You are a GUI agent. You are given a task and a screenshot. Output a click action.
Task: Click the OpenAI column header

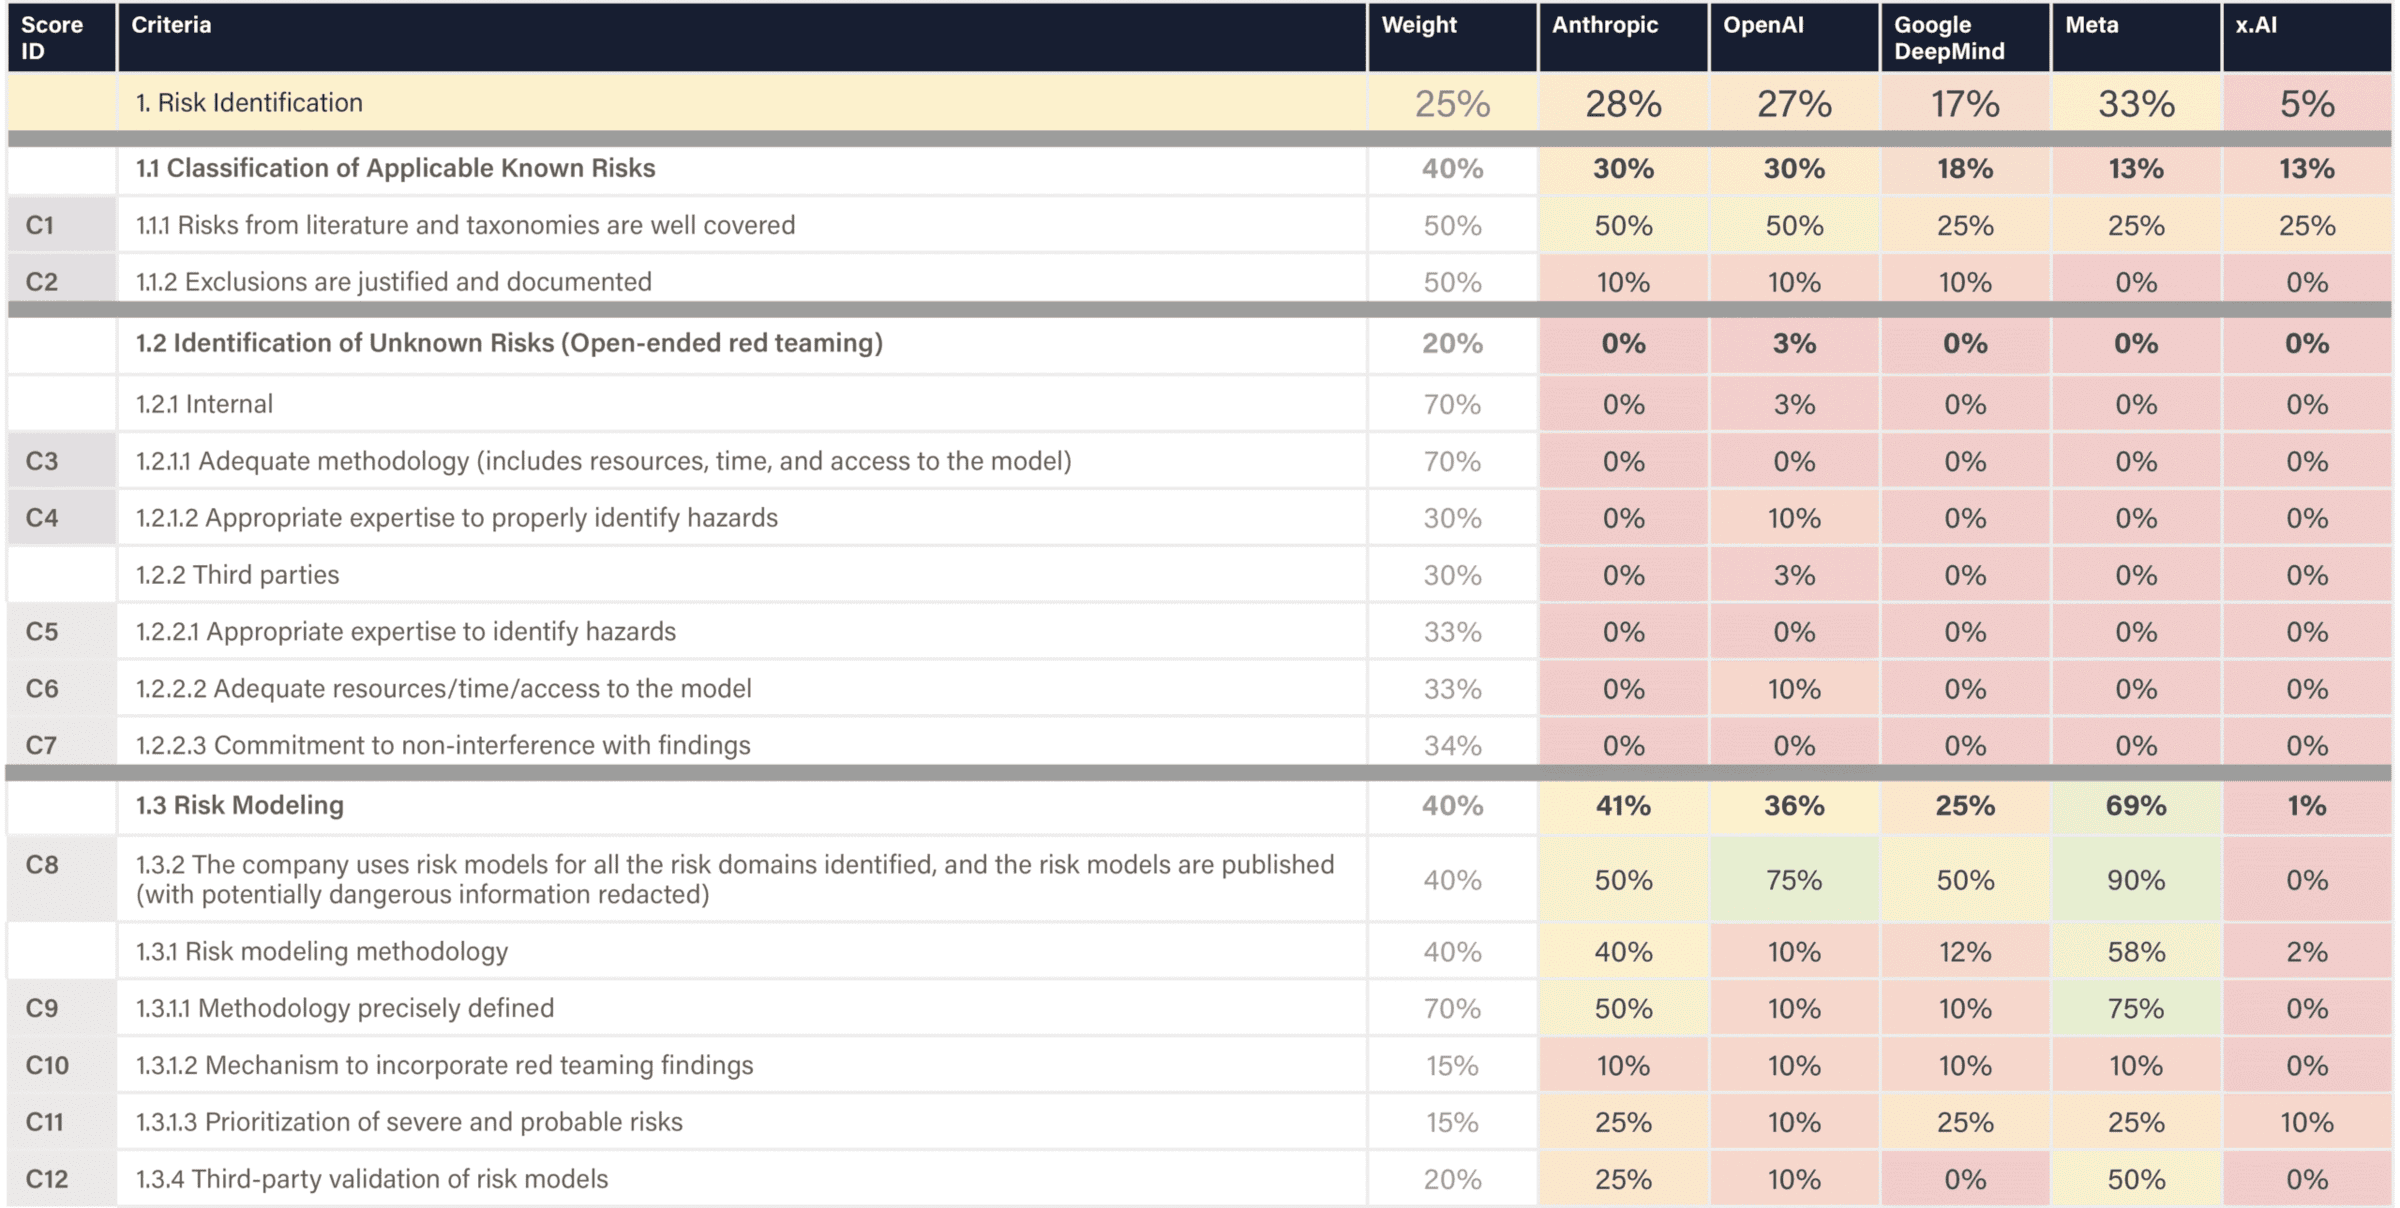[x=1763, y=26]
